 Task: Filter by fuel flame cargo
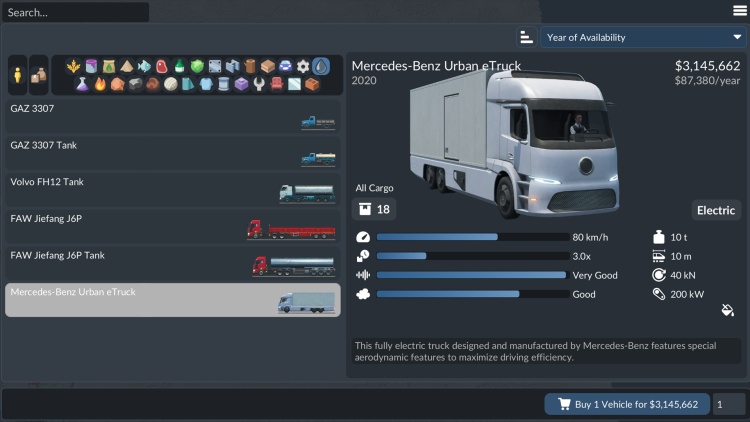click(100, 84)
